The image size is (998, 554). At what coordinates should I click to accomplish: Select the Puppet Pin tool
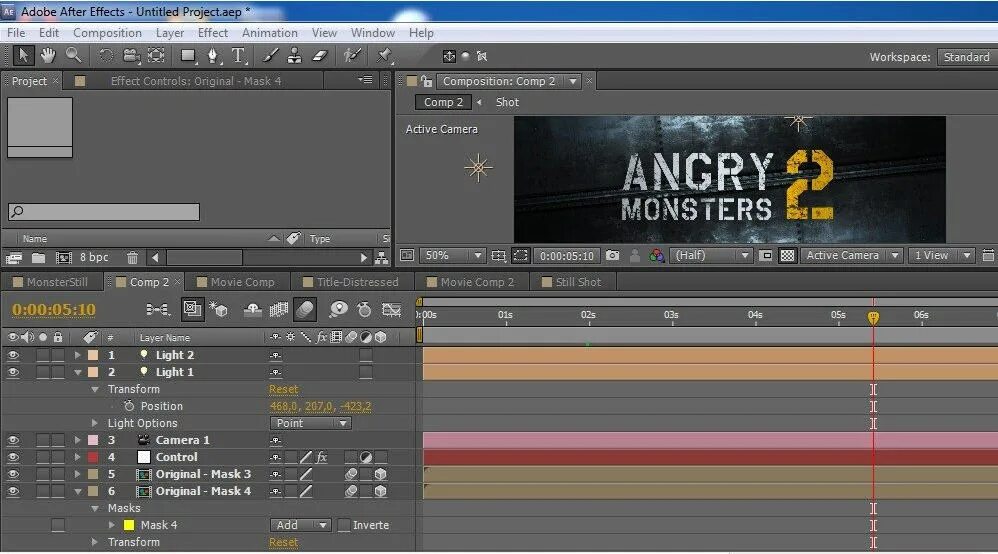pyautogui.click(x=384, y=56)
